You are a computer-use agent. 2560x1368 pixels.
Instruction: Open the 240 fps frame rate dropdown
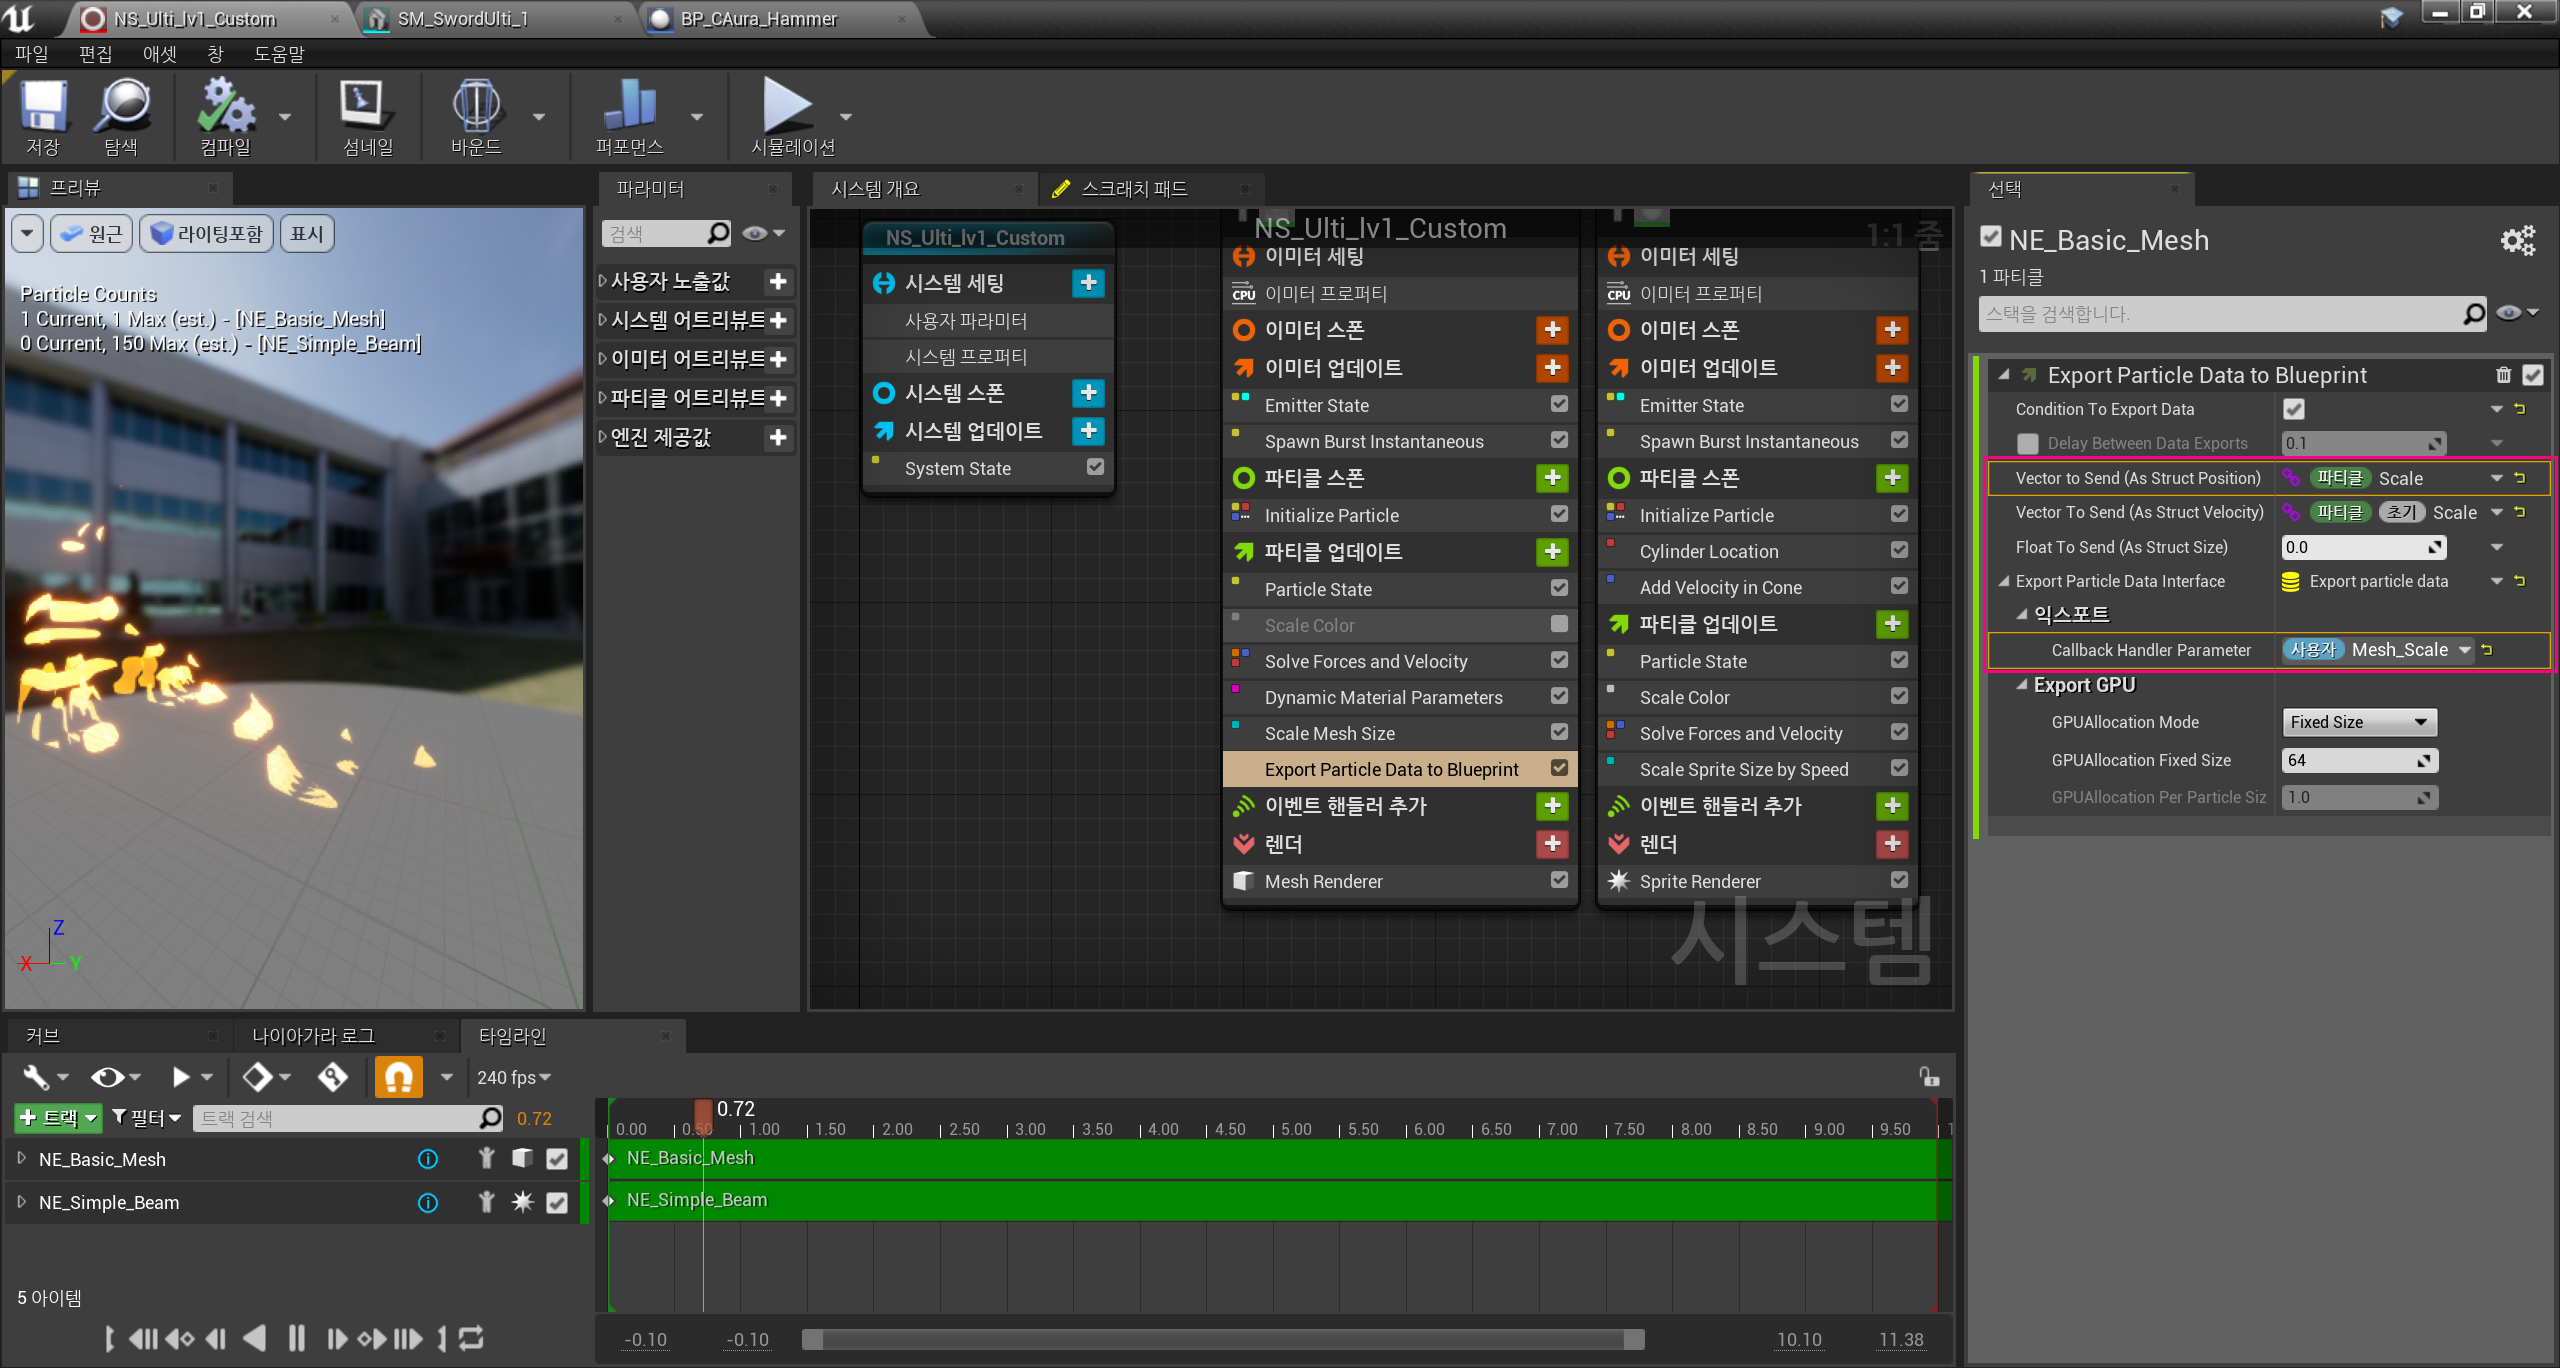(514, 1077)
